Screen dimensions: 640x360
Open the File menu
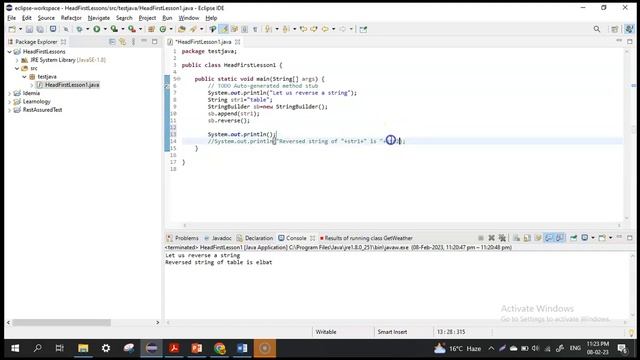[x=11, y=18]
